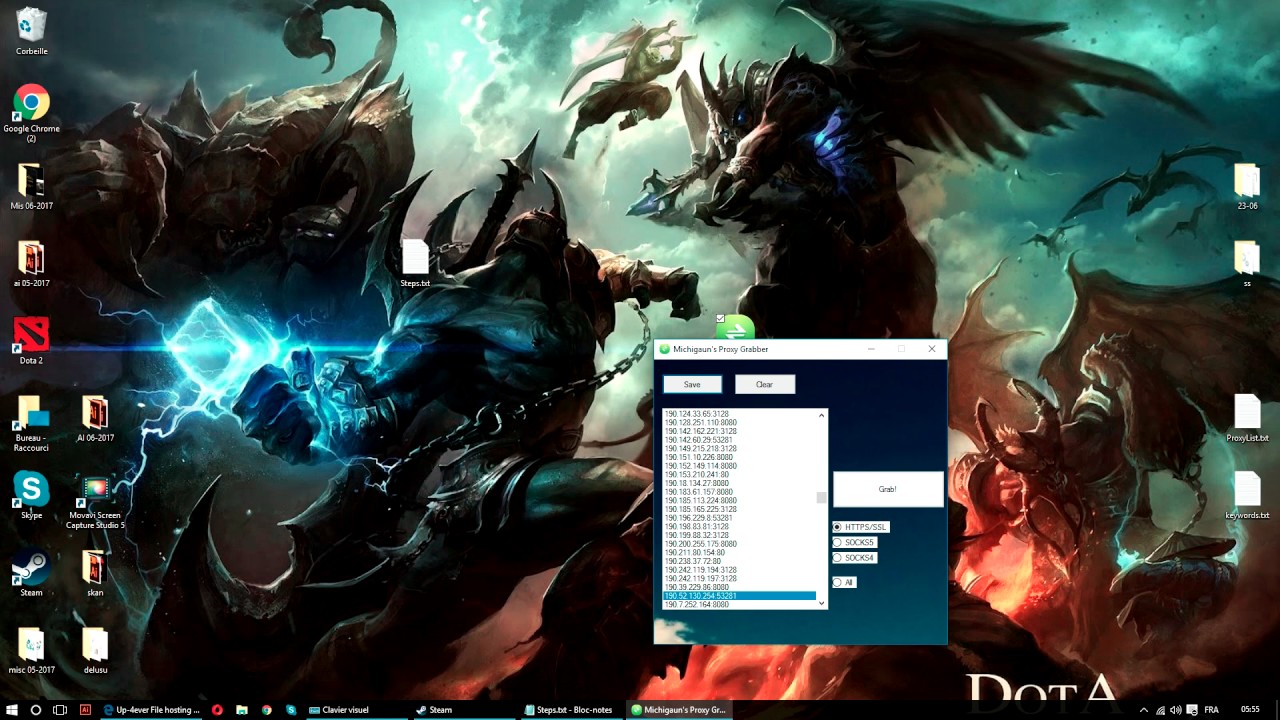Image resolution: width=1280 pixels, height=720 pixels.
Task: Click proxy list scroll down arrow
Action: 822,604
